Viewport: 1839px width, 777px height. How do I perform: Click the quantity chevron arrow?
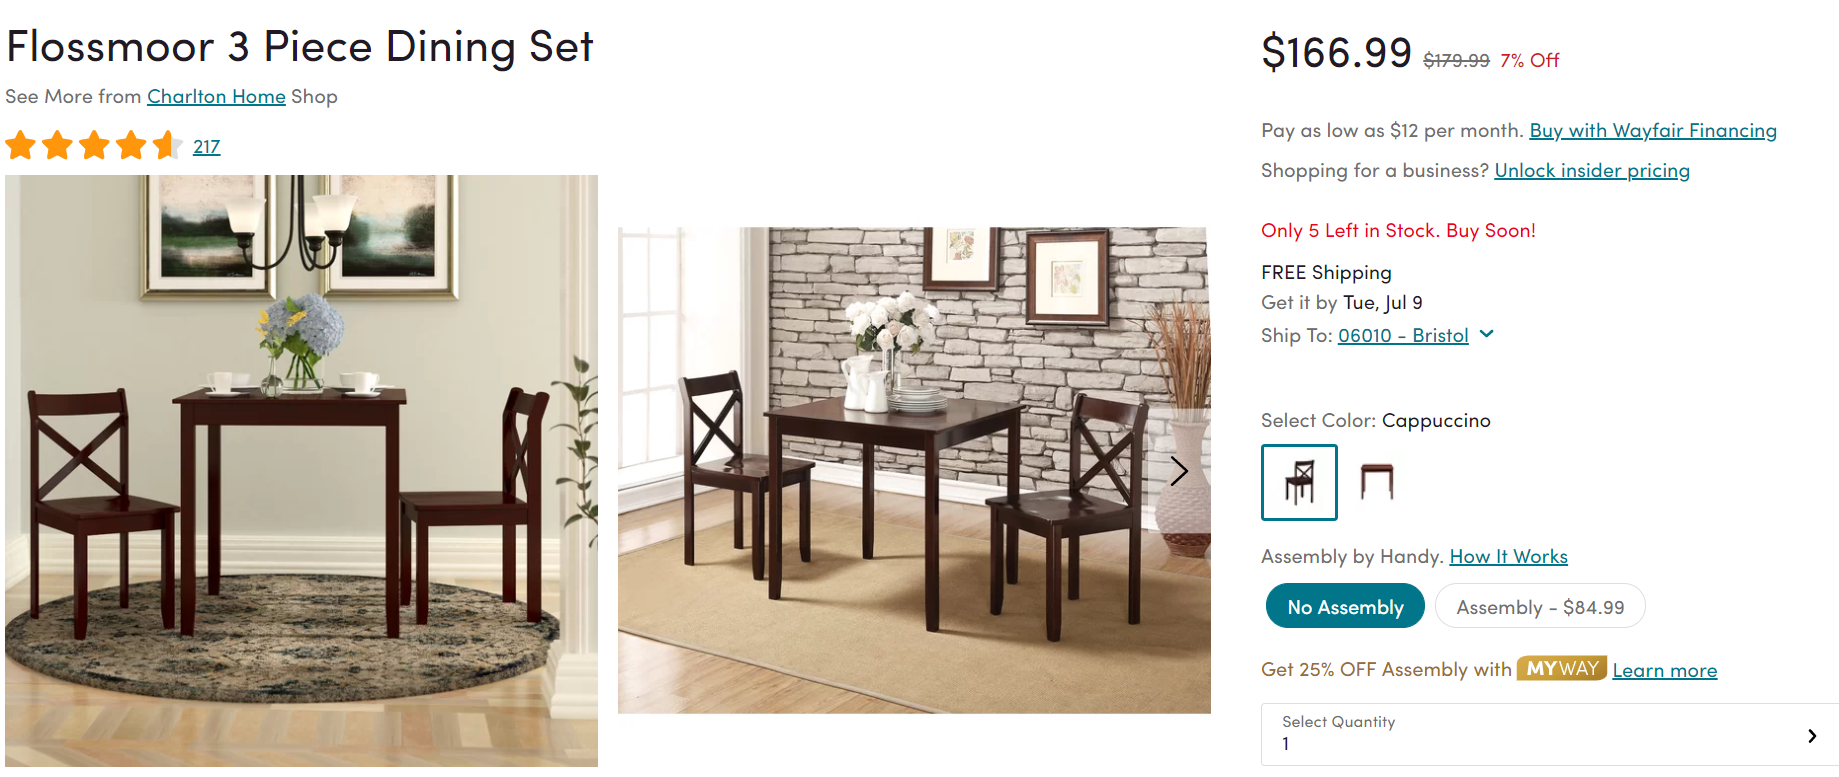point(1812,736)
